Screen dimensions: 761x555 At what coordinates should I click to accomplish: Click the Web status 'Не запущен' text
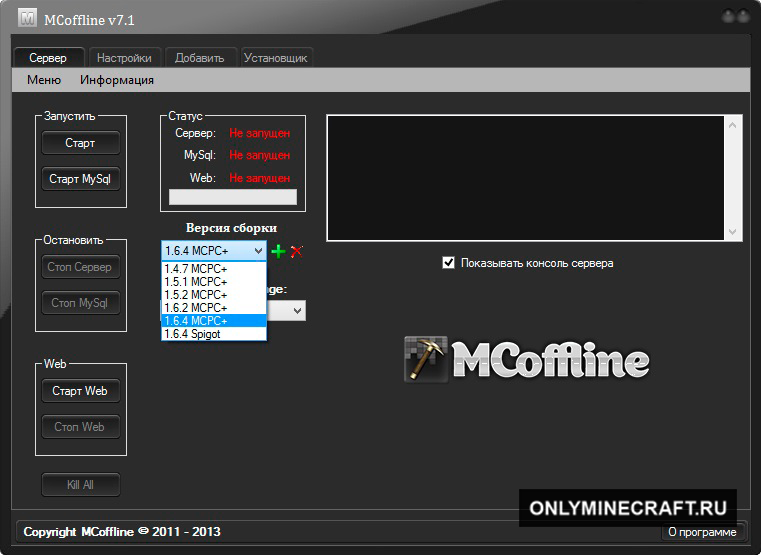[260, 178]
